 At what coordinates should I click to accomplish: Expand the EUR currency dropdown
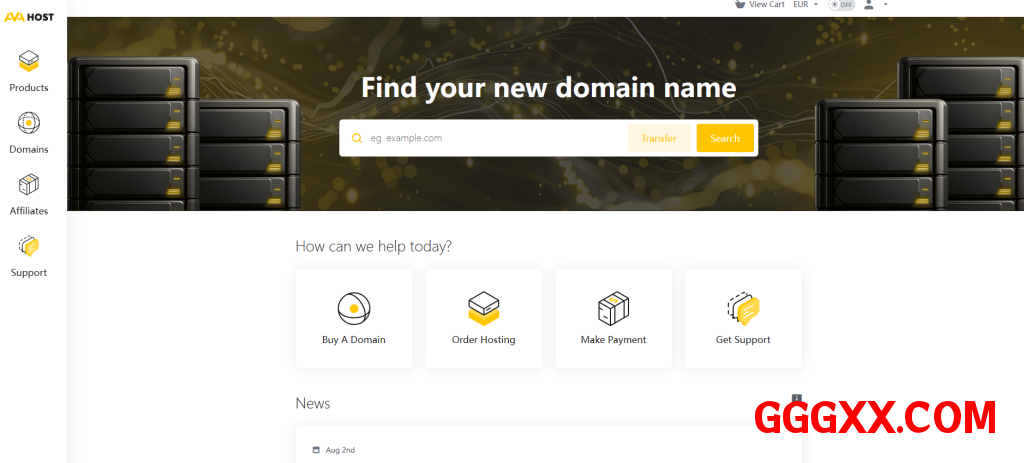click(805, 5)
